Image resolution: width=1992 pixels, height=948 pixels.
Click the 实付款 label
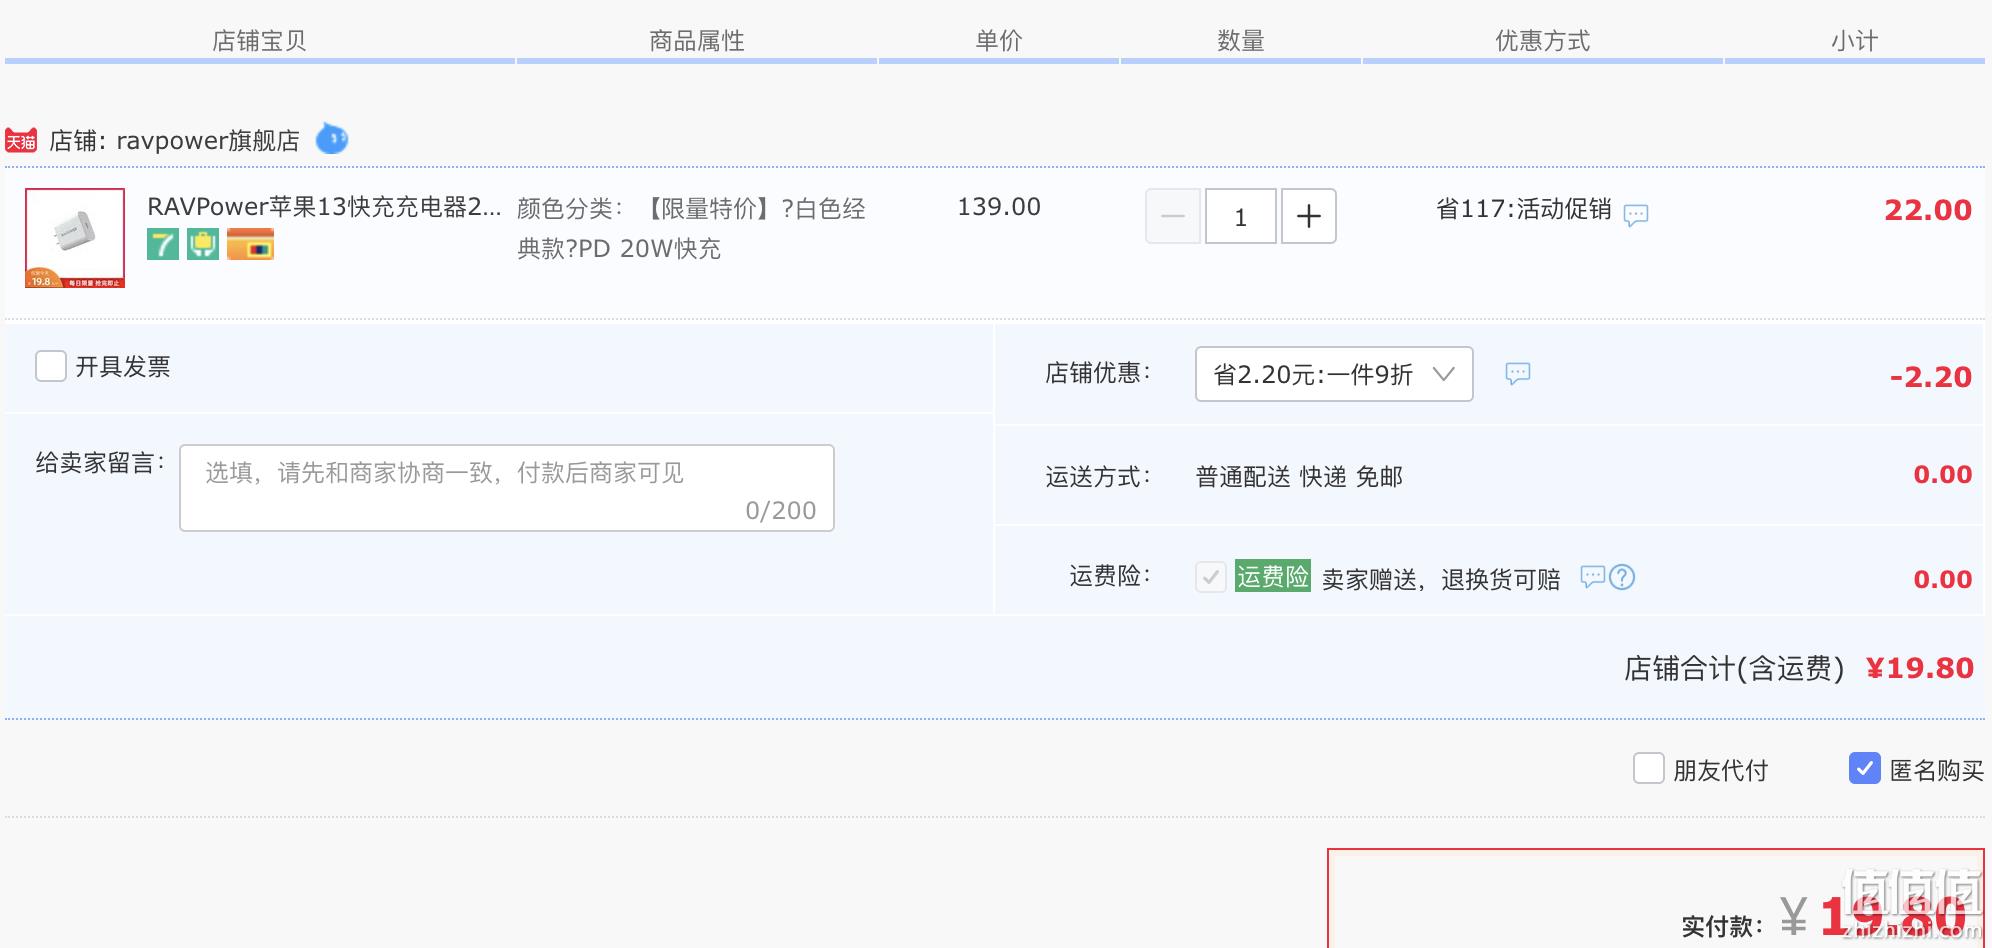click(1722, 927)
